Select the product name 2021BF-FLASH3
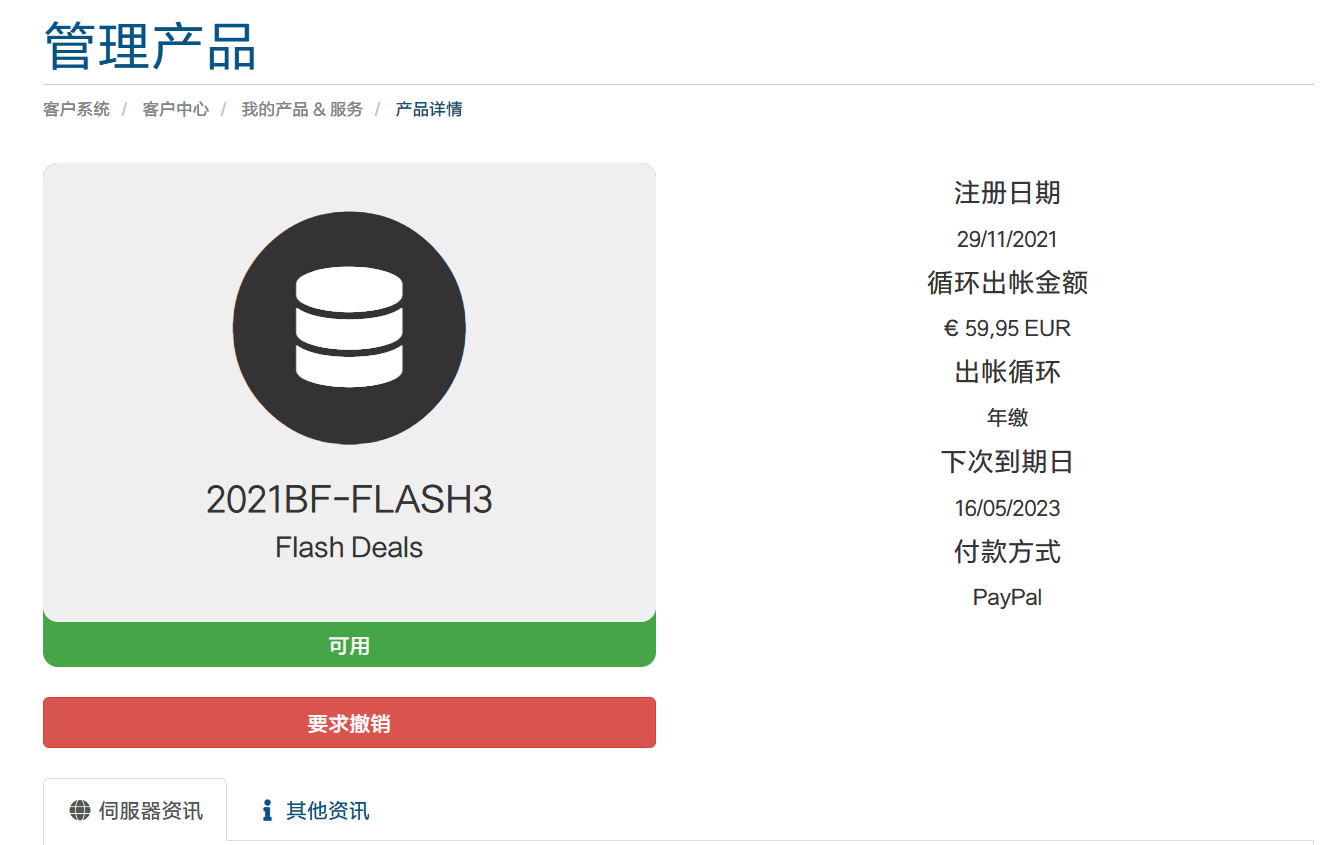 (x=349, y=499)
